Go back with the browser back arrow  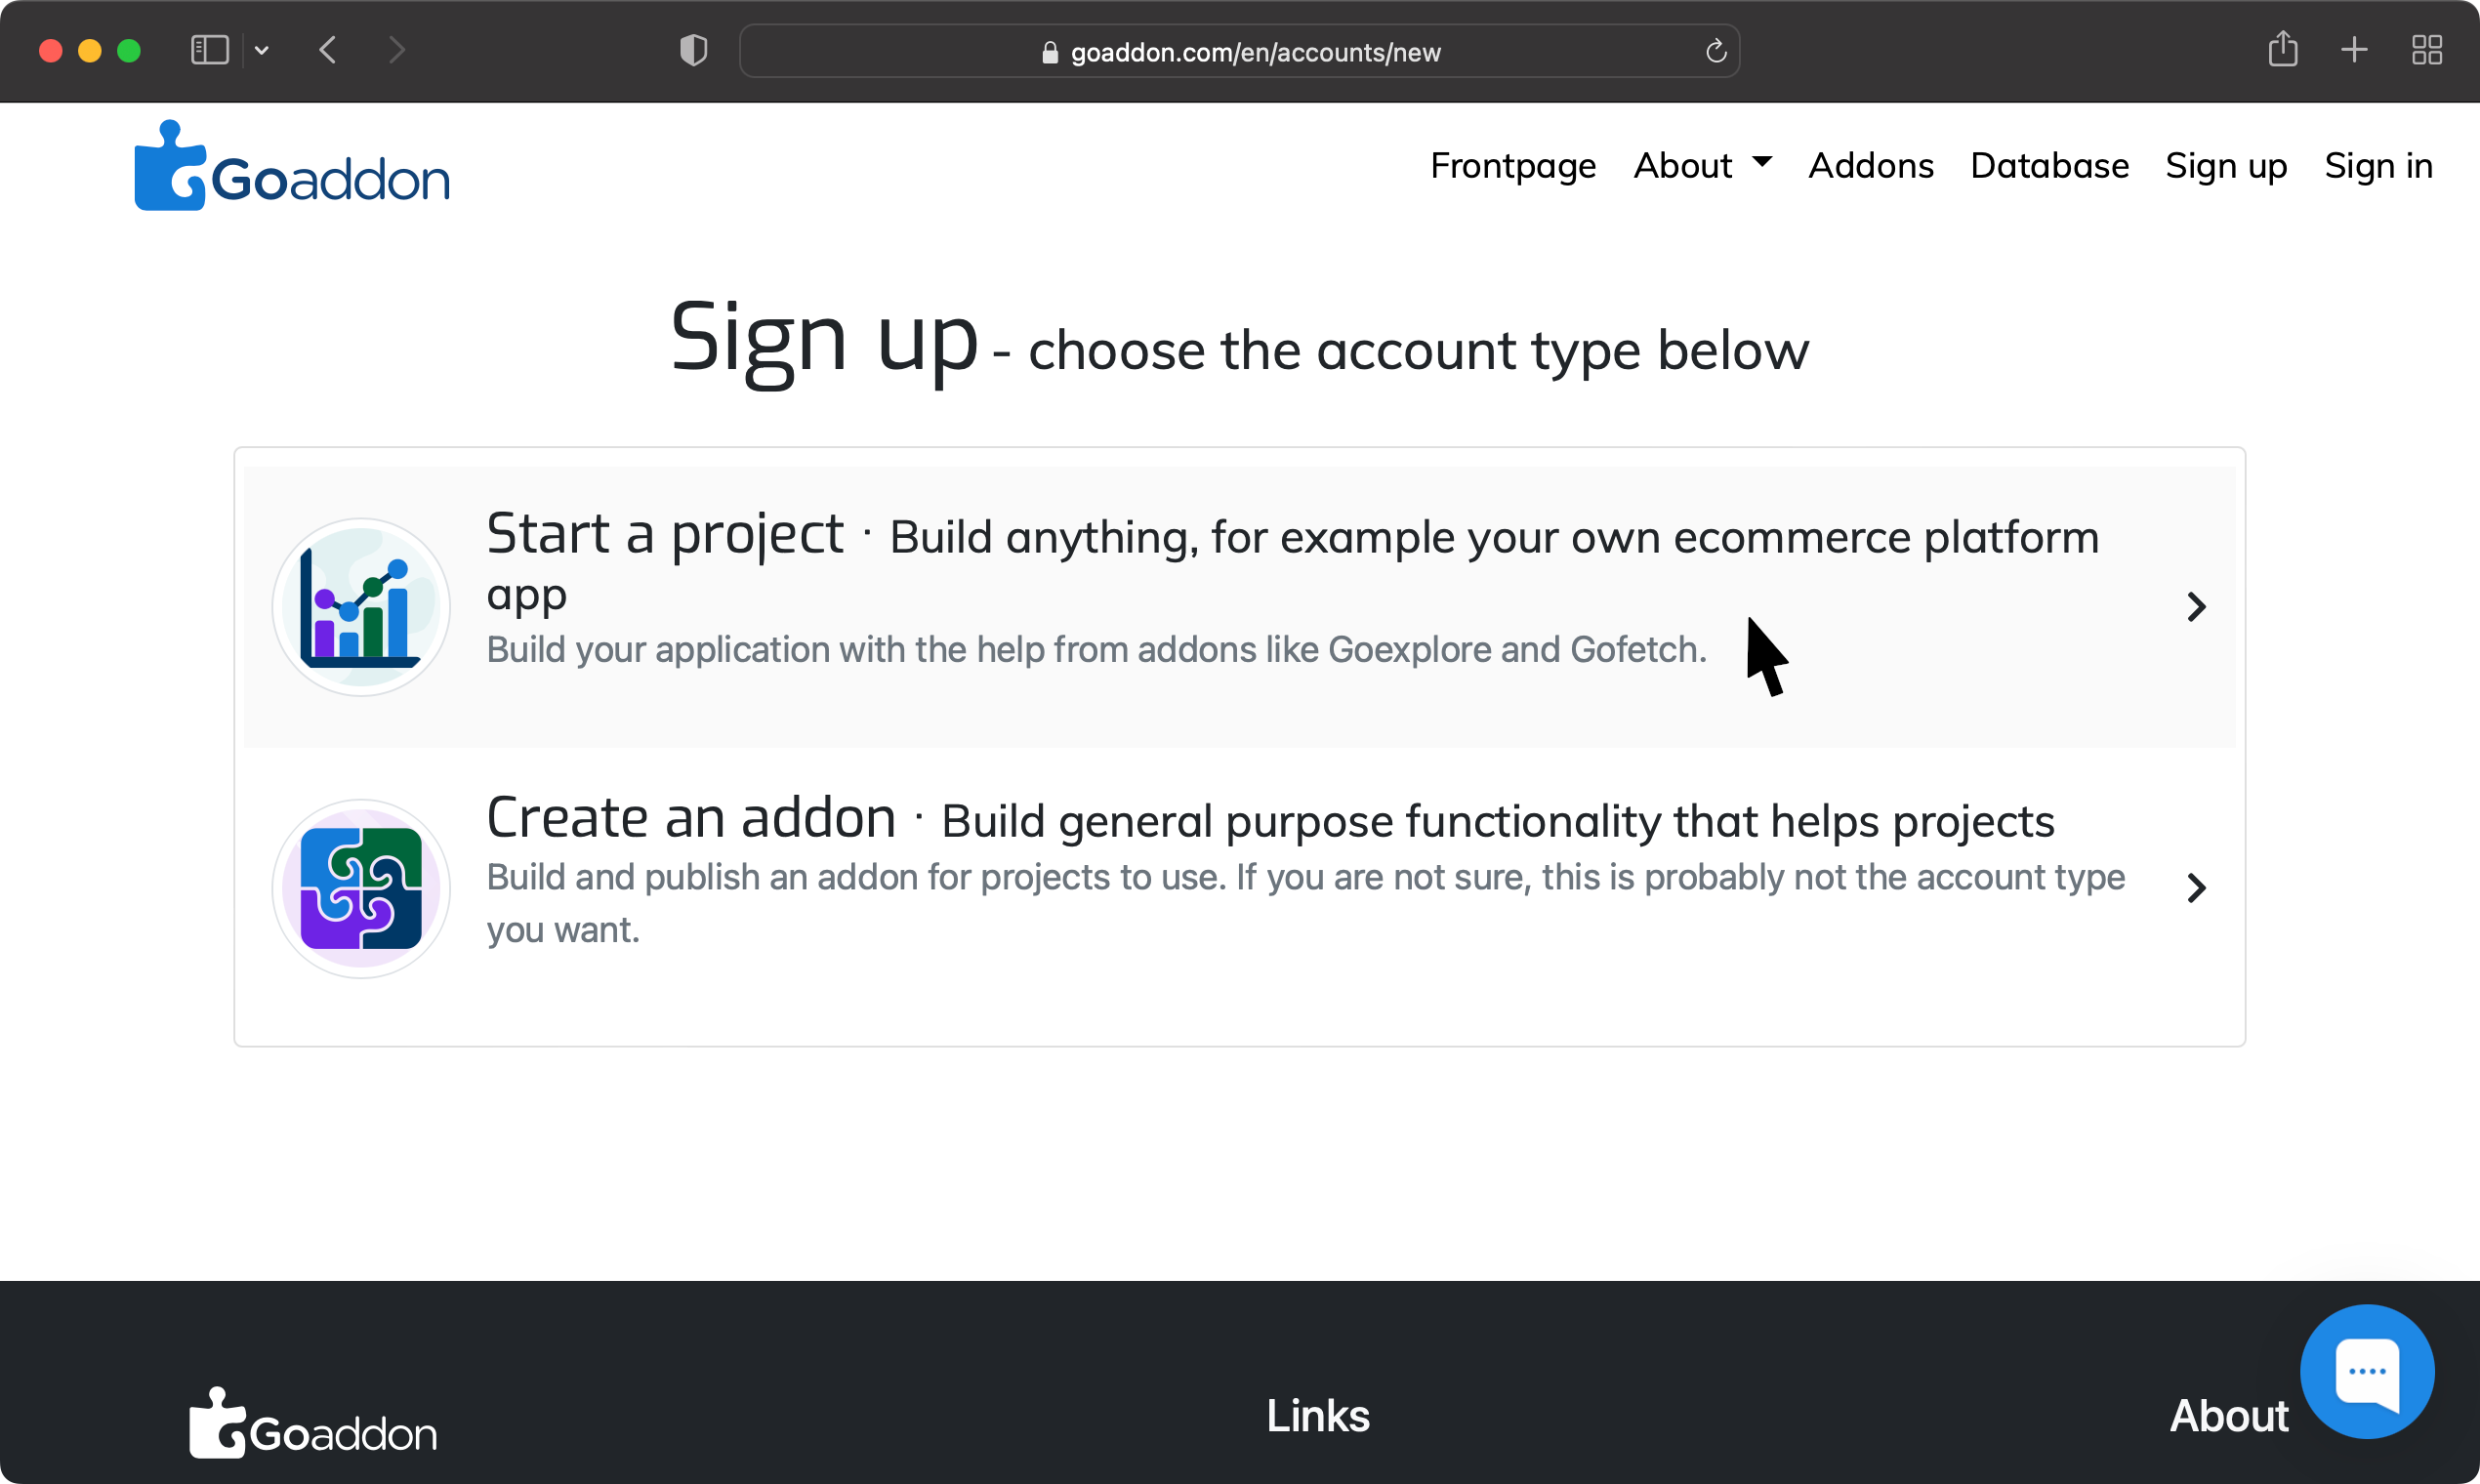click(327, 50)
